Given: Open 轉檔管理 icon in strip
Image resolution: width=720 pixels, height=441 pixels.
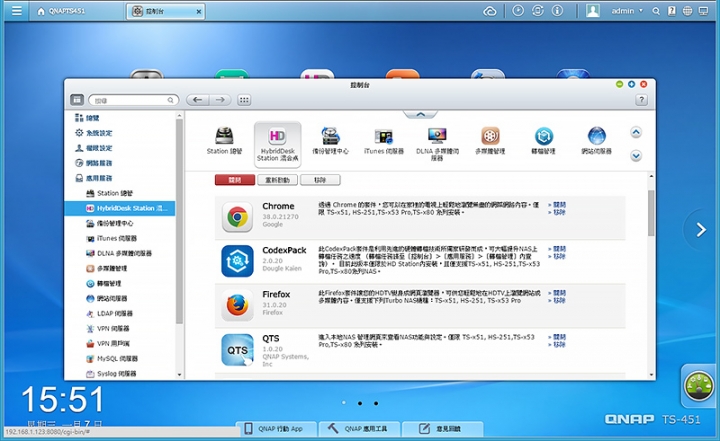Looking at the screenshot, I should tap(544, 141).
